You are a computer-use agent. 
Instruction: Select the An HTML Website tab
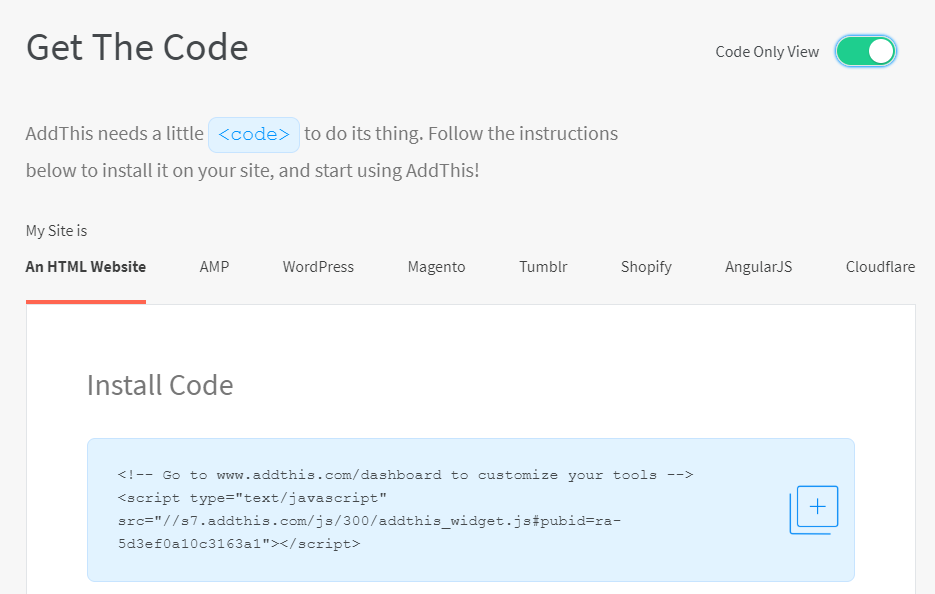pyautogui.click(x=86, y=267)
